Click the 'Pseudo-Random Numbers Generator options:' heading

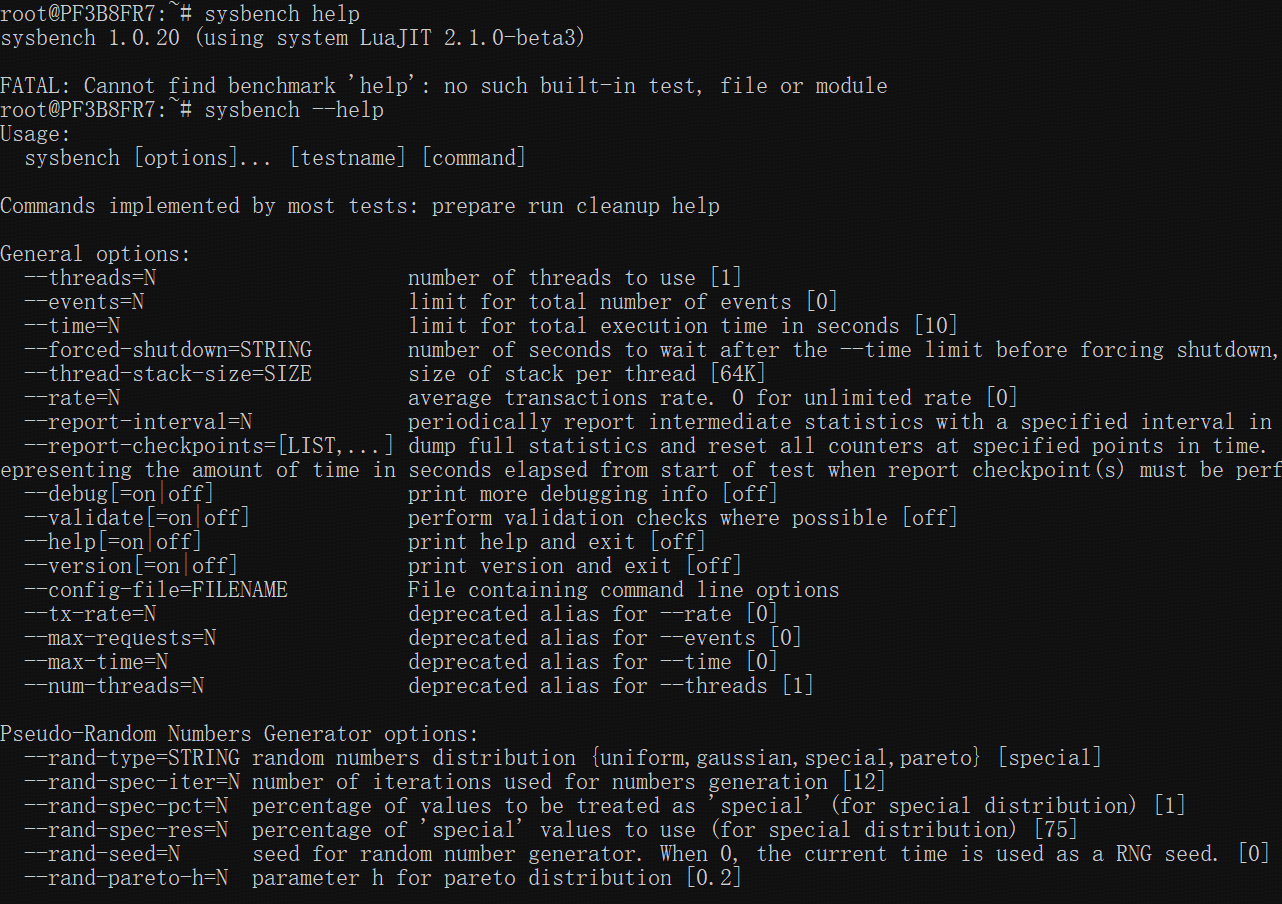239,734
